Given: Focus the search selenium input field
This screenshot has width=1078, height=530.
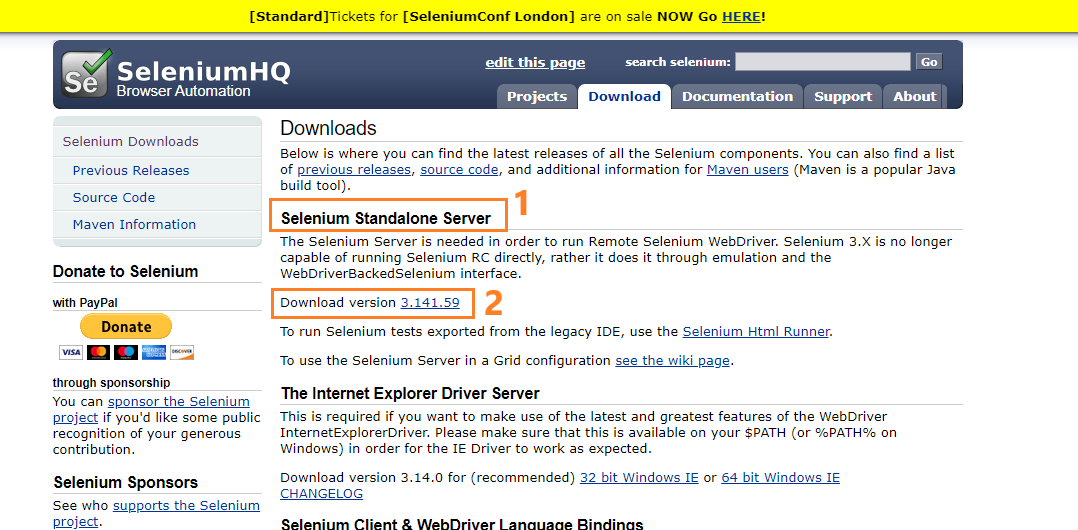Looking at the screenshot, I should [x=823, y=62].
